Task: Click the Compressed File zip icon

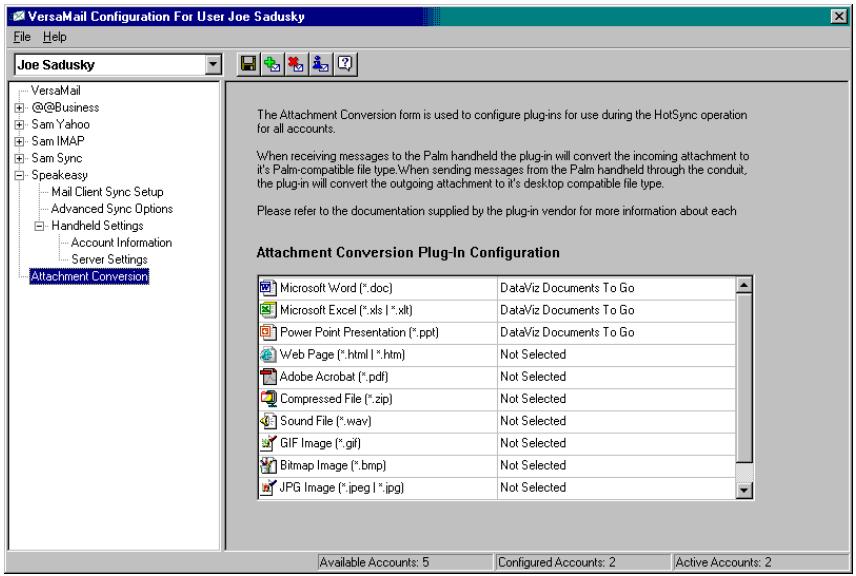Action: click(268, 399)
